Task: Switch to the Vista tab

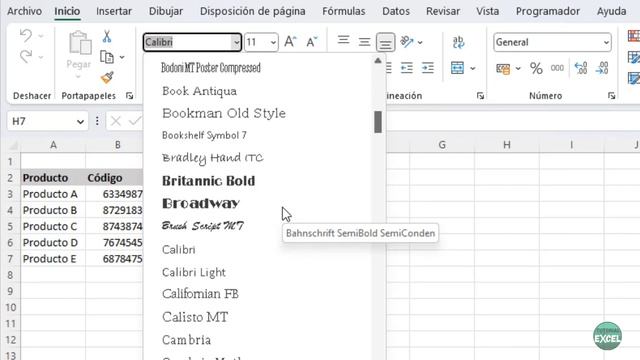Action: 487,11
